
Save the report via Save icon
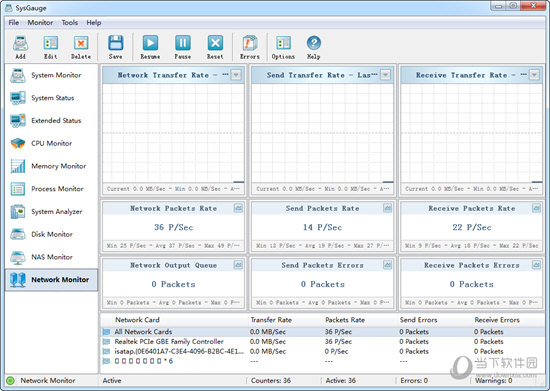point(115,47)
